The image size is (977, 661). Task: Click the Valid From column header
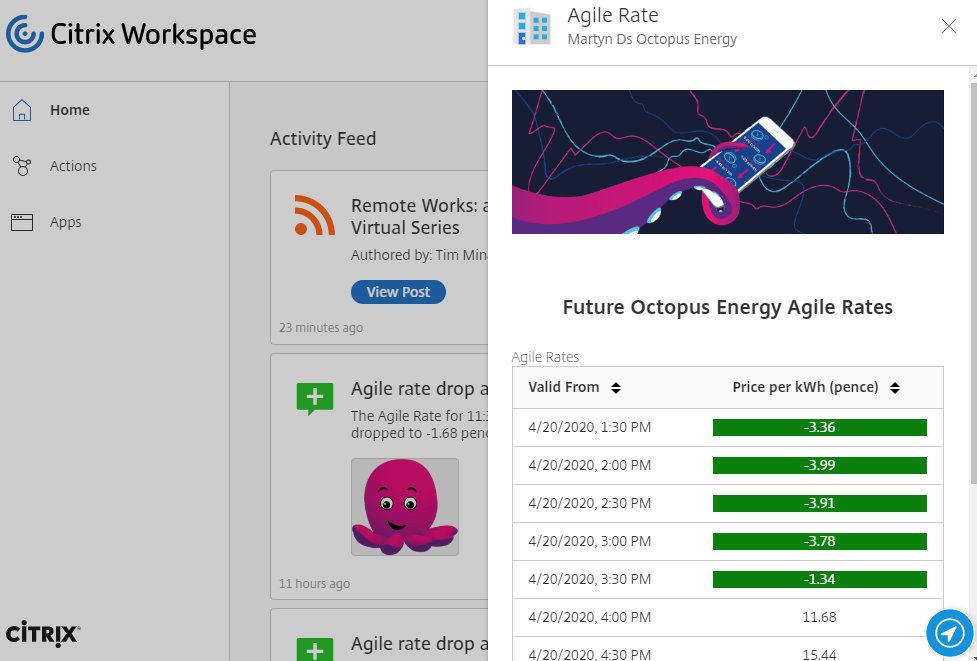(x=564, y=388)
